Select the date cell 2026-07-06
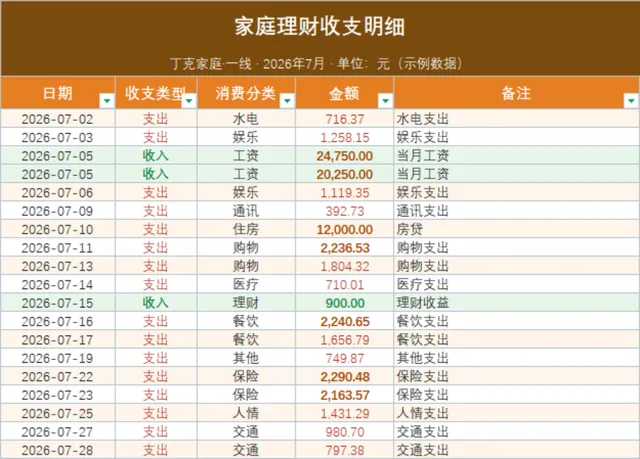This screenshot has height=459, width=640. pyautogui.click(x=58, y=192)
